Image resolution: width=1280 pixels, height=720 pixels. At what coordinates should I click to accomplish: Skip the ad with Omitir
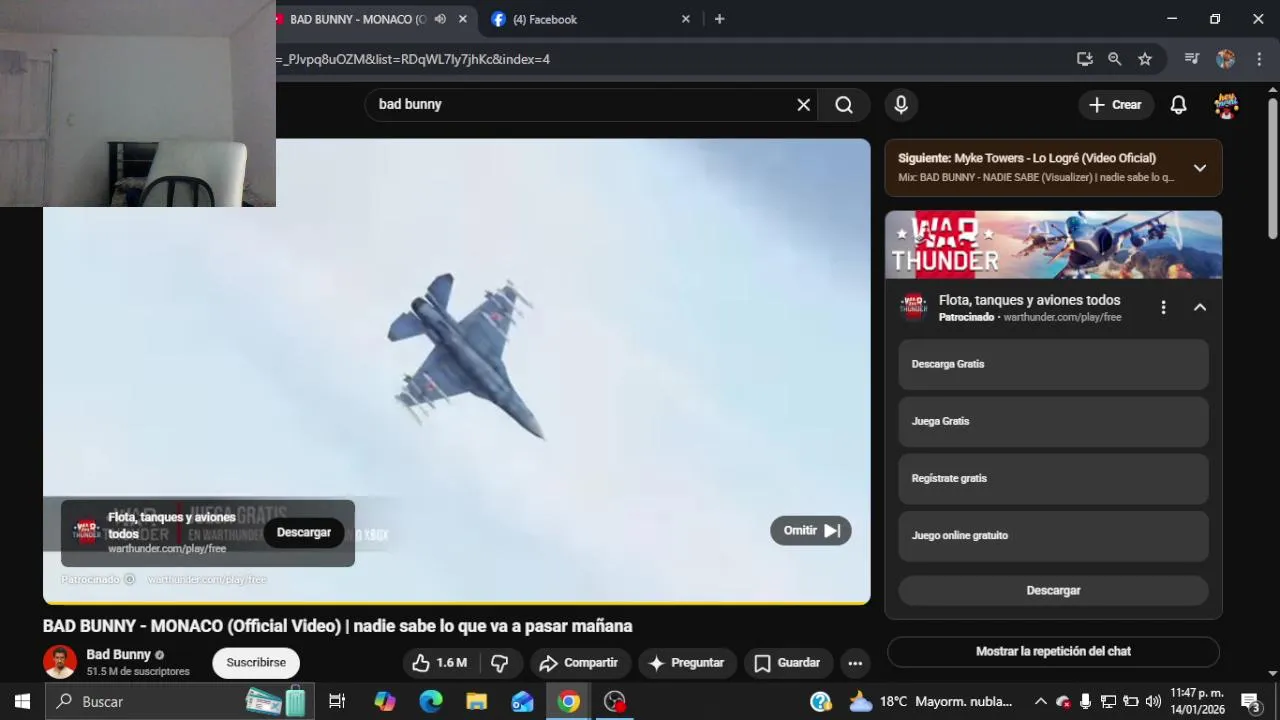click(810, 531)
